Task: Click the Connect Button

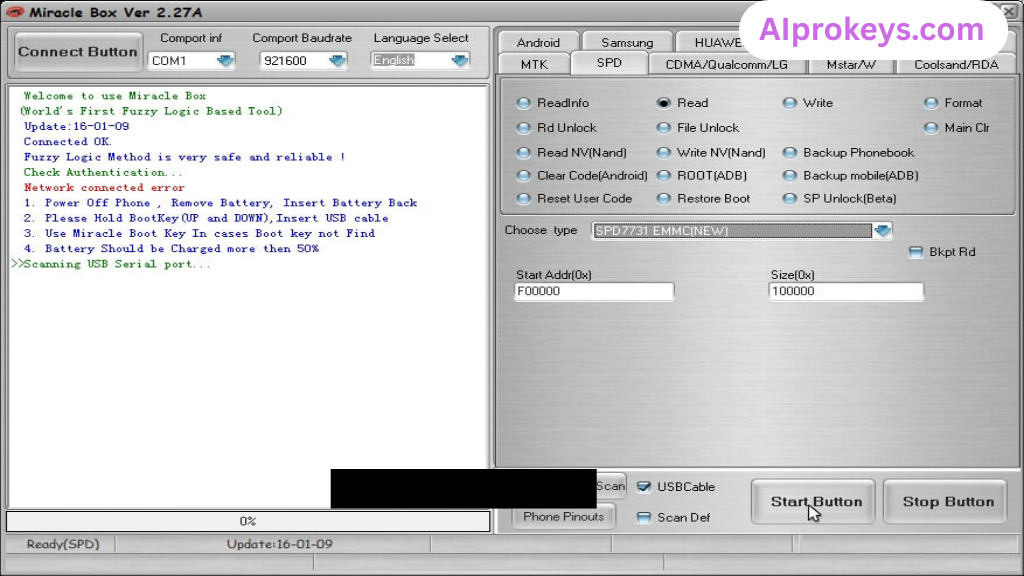Action: (x=78, y=52)
